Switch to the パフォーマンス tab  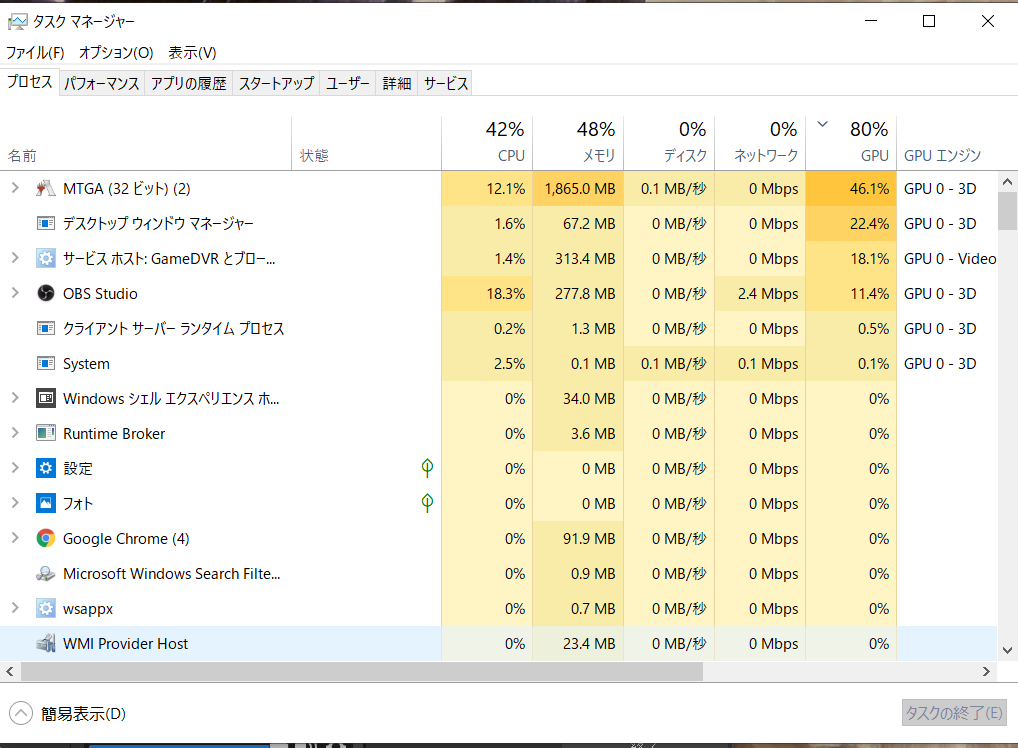[102, 84]
